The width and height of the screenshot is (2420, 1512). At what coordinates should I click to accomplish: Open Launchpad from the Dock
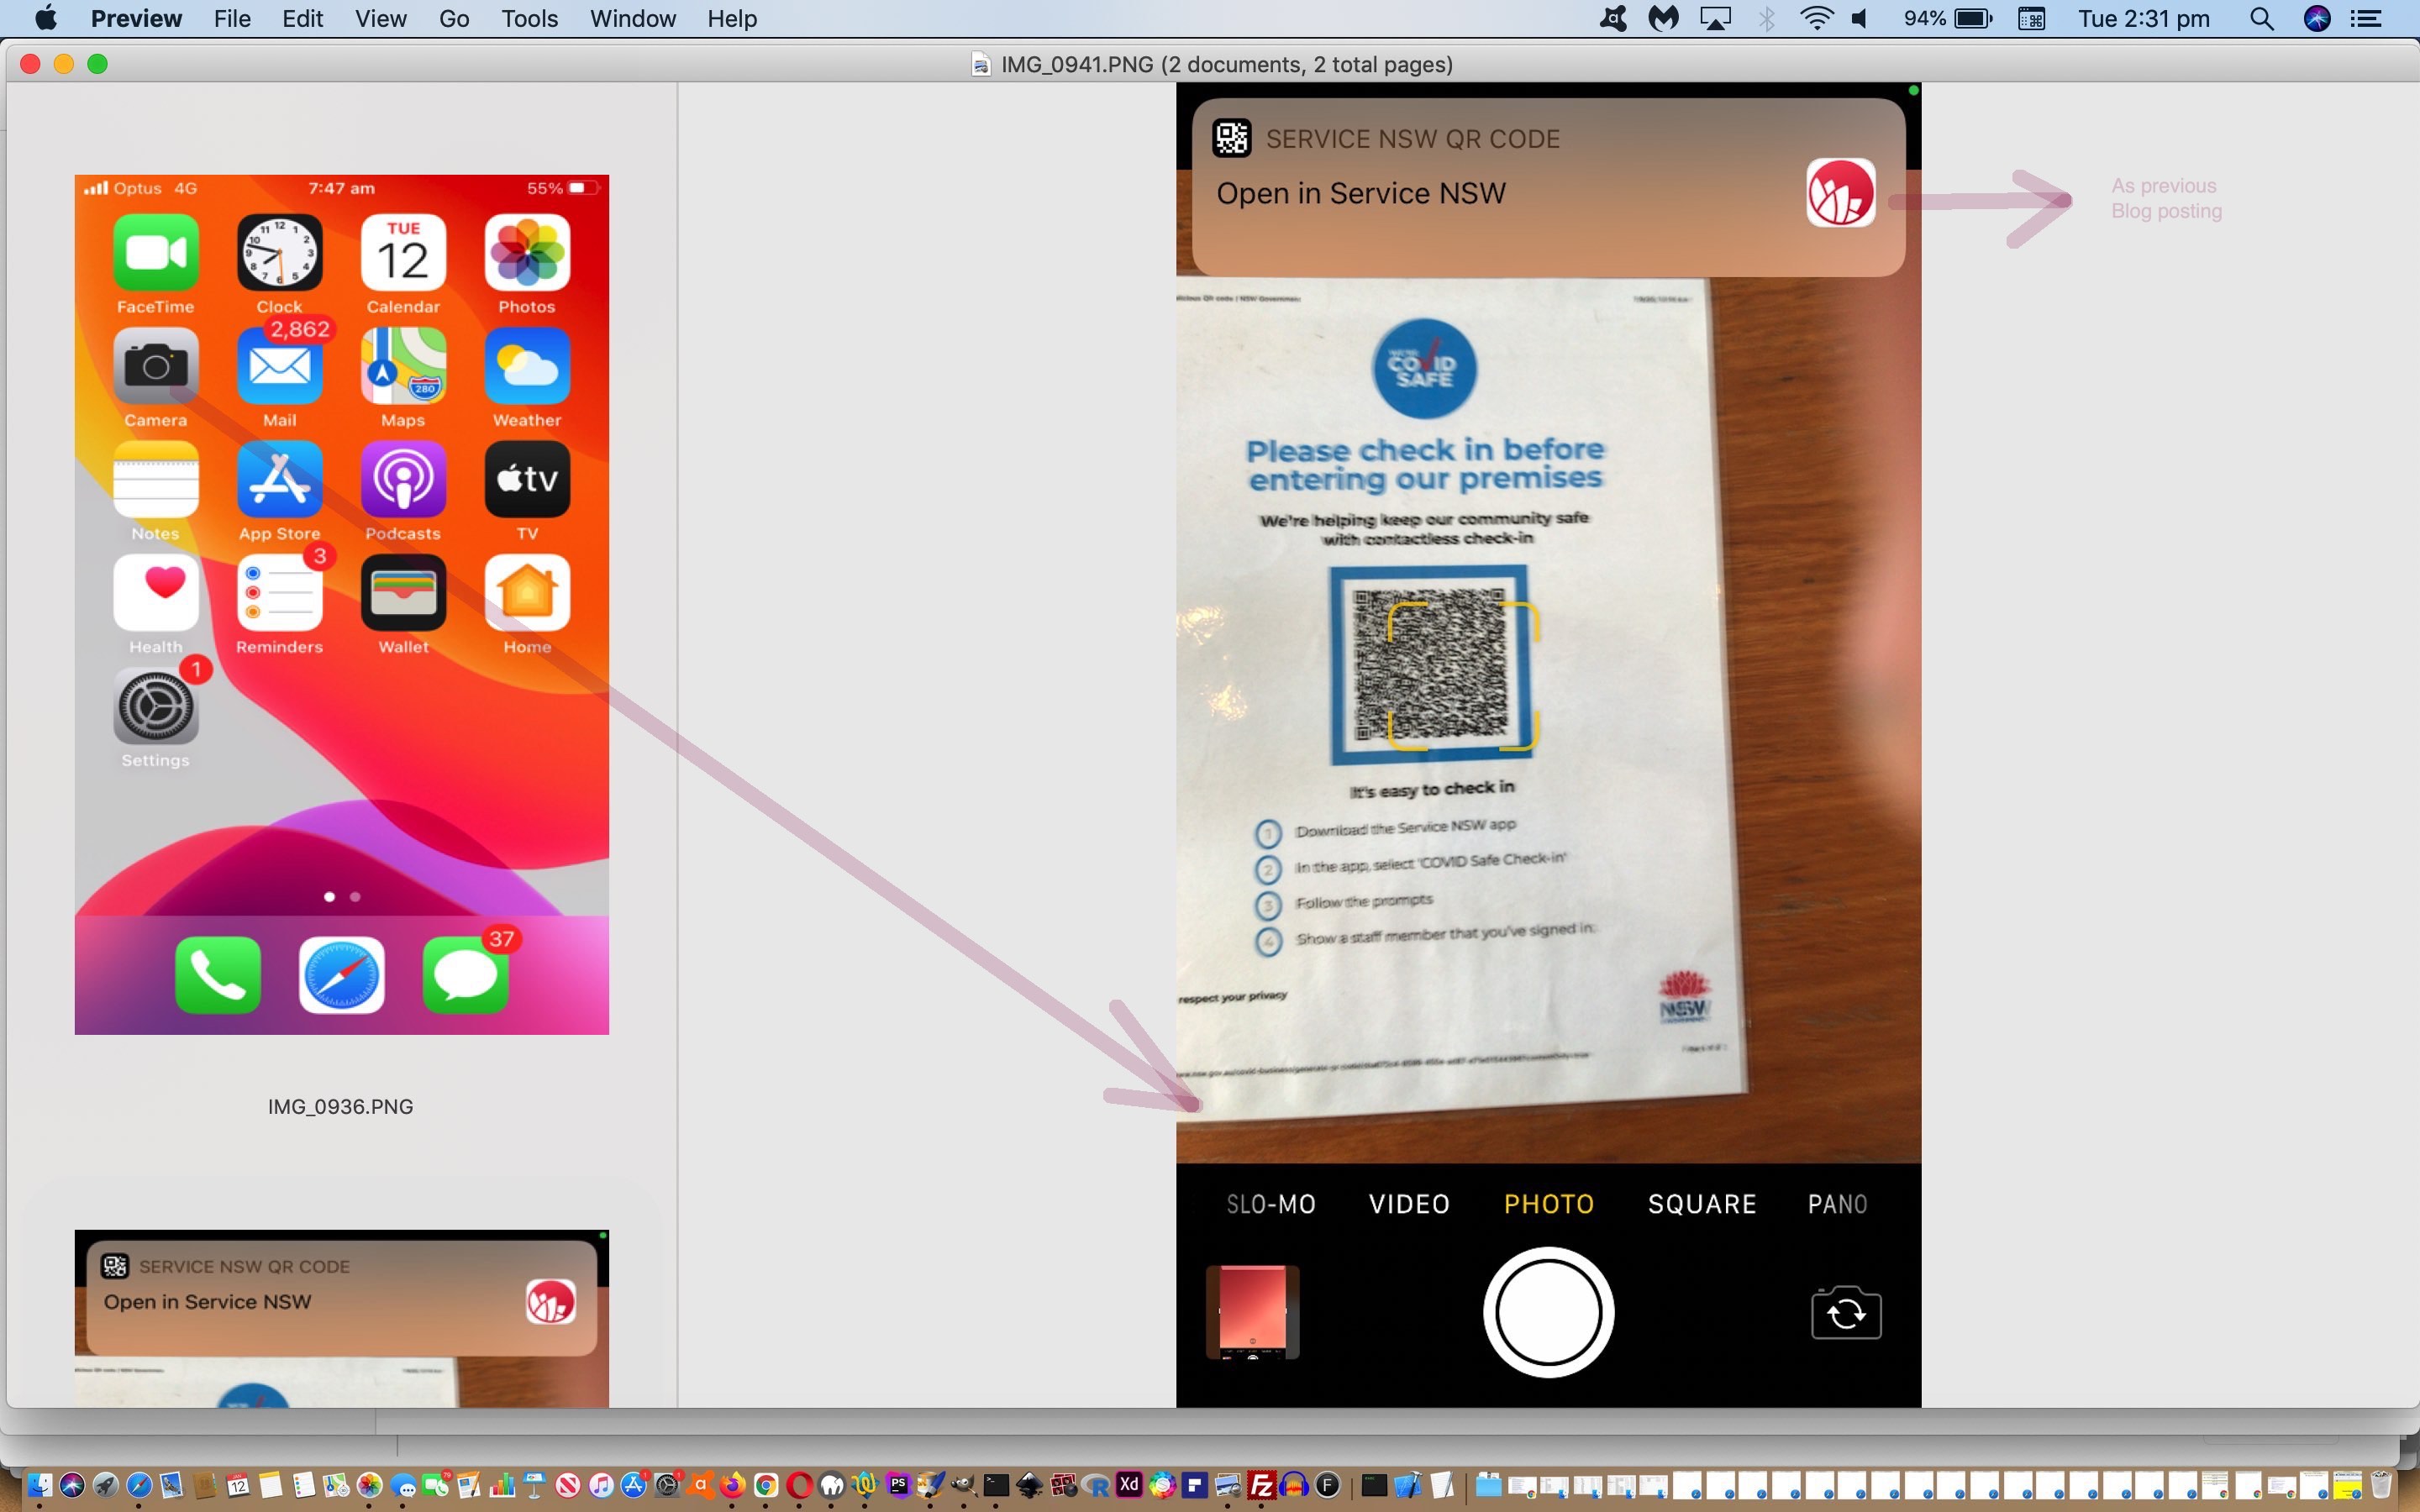tap(105, 1485)
